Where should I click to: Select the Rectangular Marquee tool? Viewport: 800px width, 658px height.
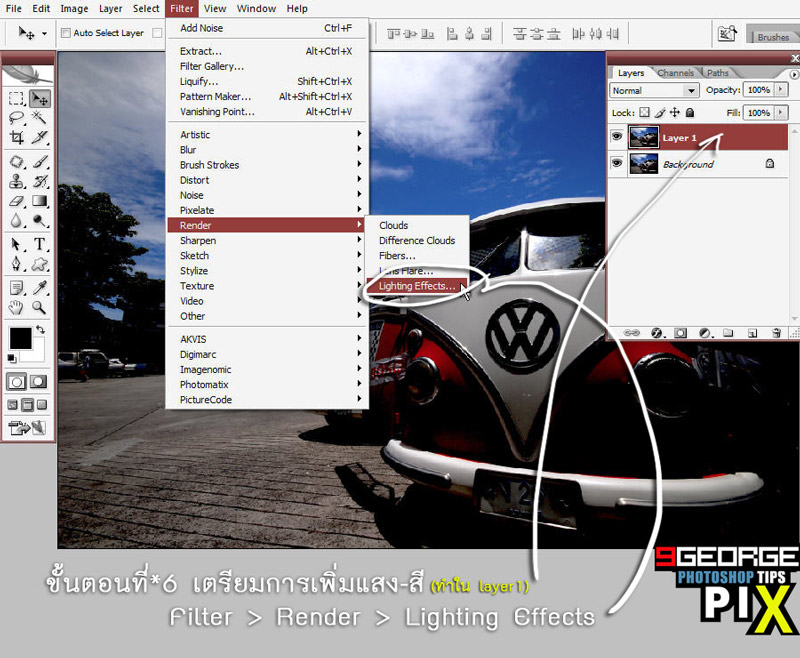tap(16, 98)
